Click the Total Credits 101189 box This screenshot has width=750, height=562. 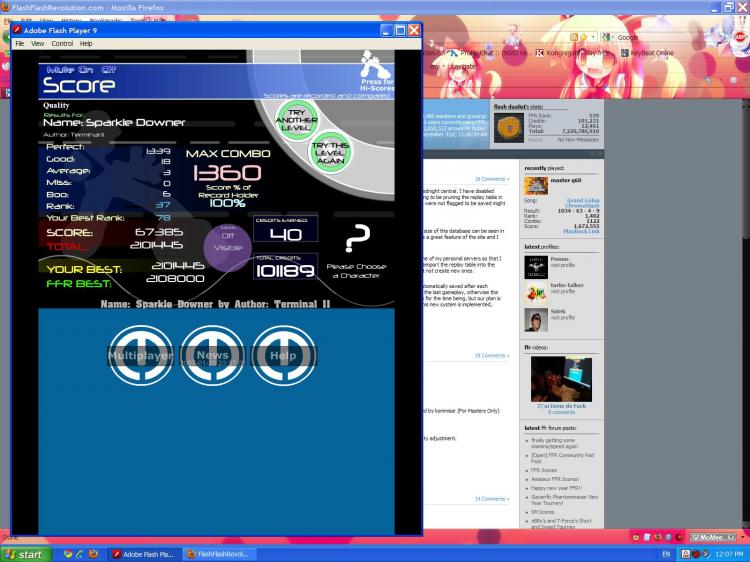(x=286, y=267)
